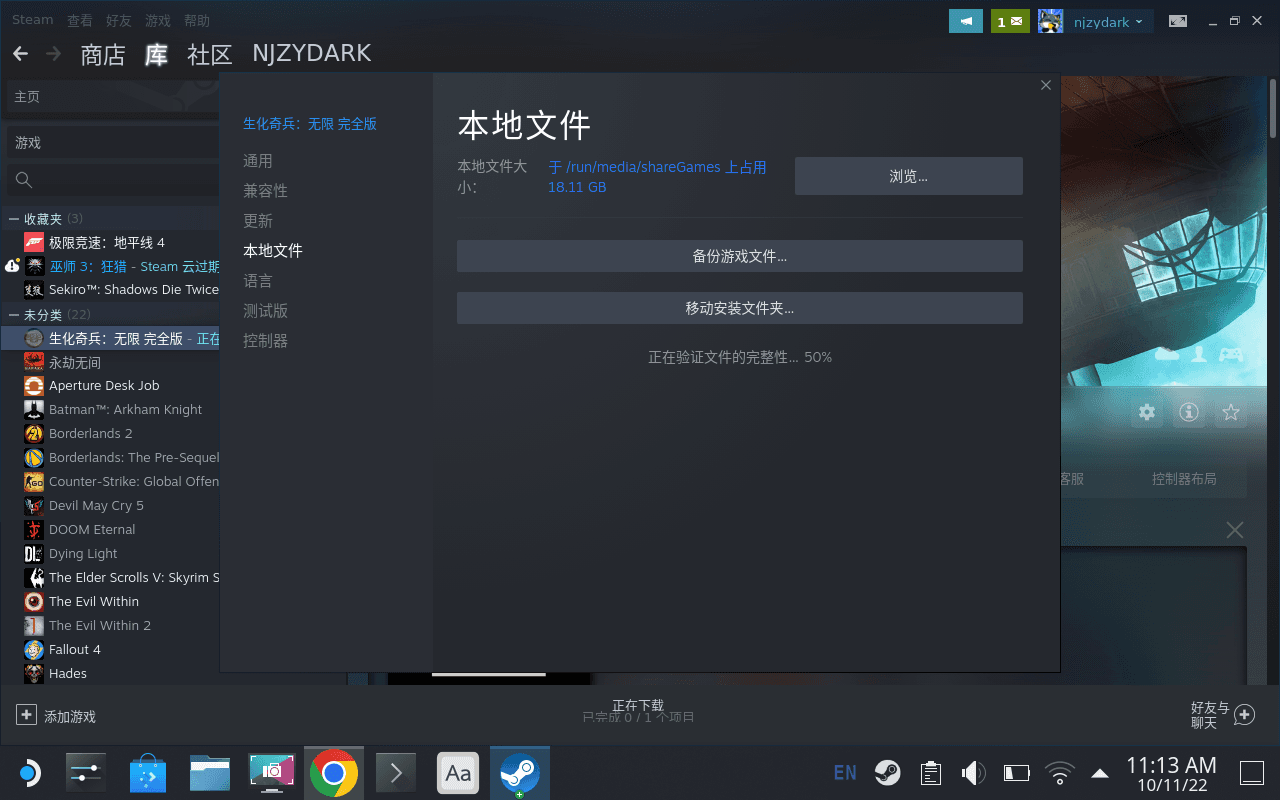Click the 浏览... browse button
Screen dimensions: 1280x800
pyautogui.click(x=909, y=176)
